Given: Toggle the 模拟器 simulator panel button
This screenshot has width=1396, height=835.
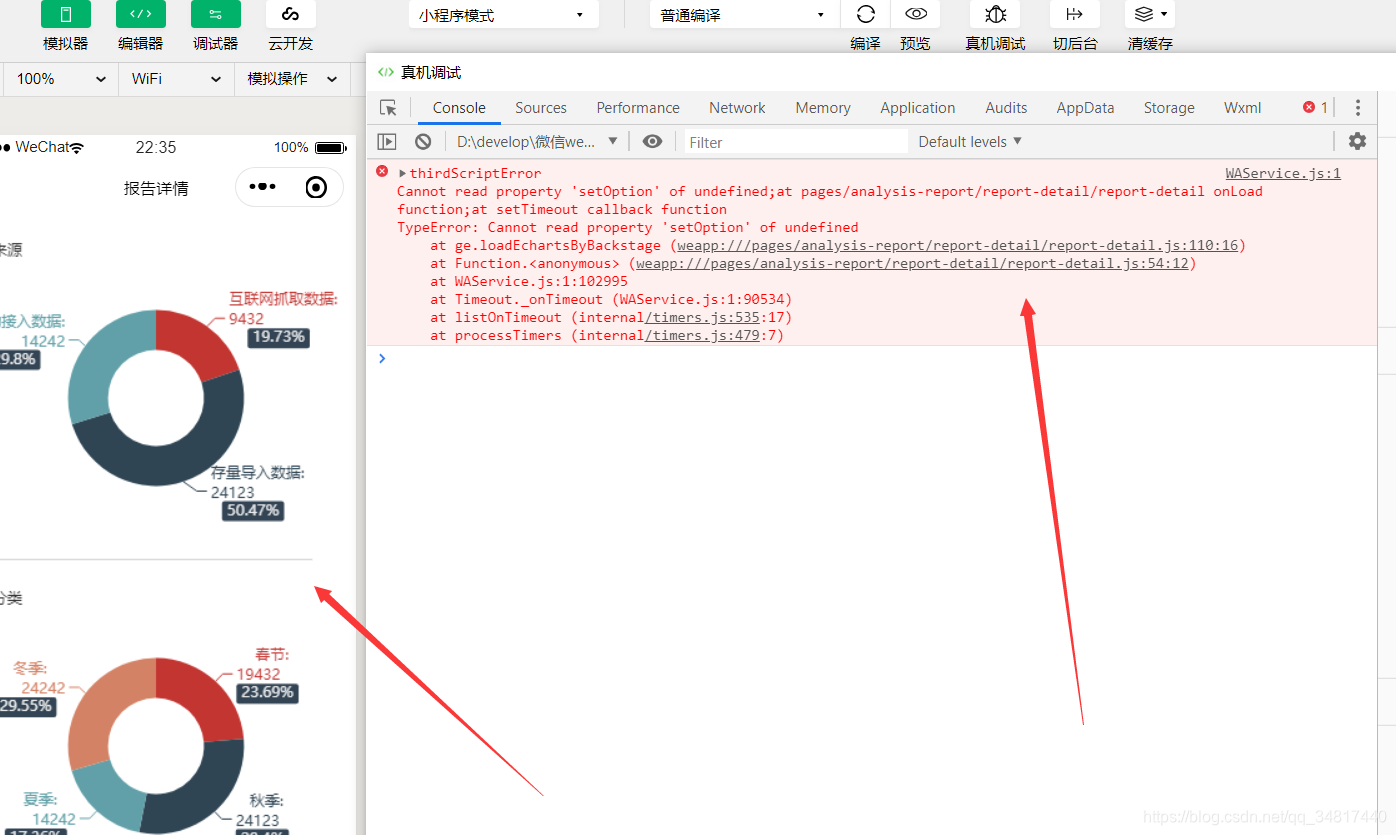Looking at the screenshot, I should 66,14.
